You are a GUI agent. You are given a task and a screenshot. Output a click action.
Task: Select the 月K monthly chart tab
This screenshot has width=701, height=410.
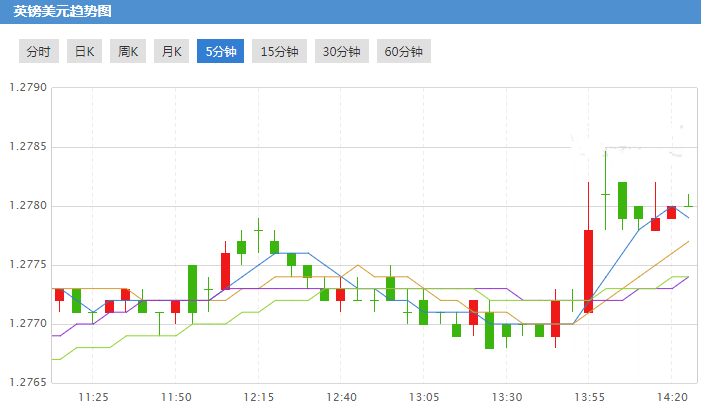tap(171, 52)
